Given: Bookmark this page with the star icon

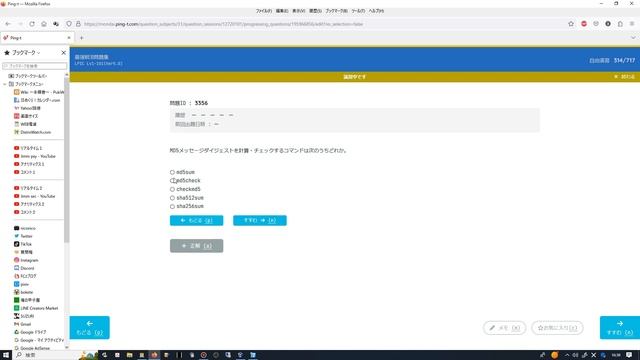Looking at the screenshot, I should coord(571,24).
